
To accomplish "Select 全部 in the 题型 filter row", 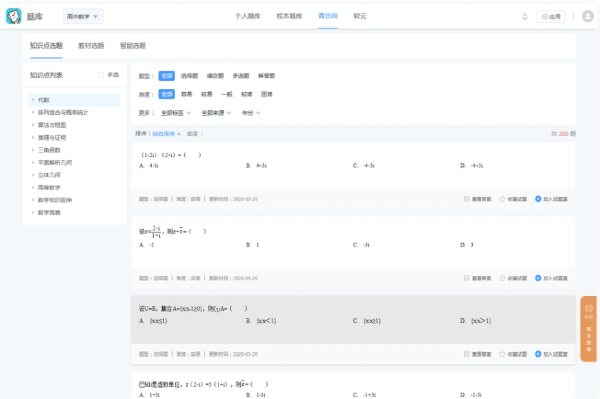I will pyautogui.click(x=166, y=76).
